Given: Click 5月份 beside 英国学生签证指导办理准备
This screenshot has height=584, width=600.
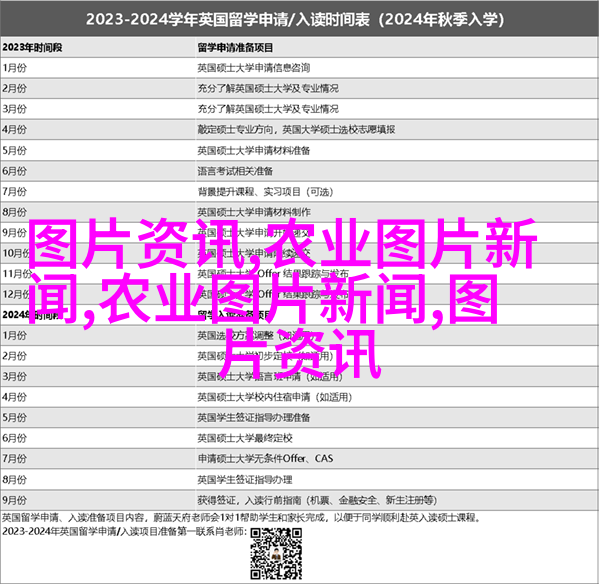Looking at the screenshot, I should coord(15,418).
